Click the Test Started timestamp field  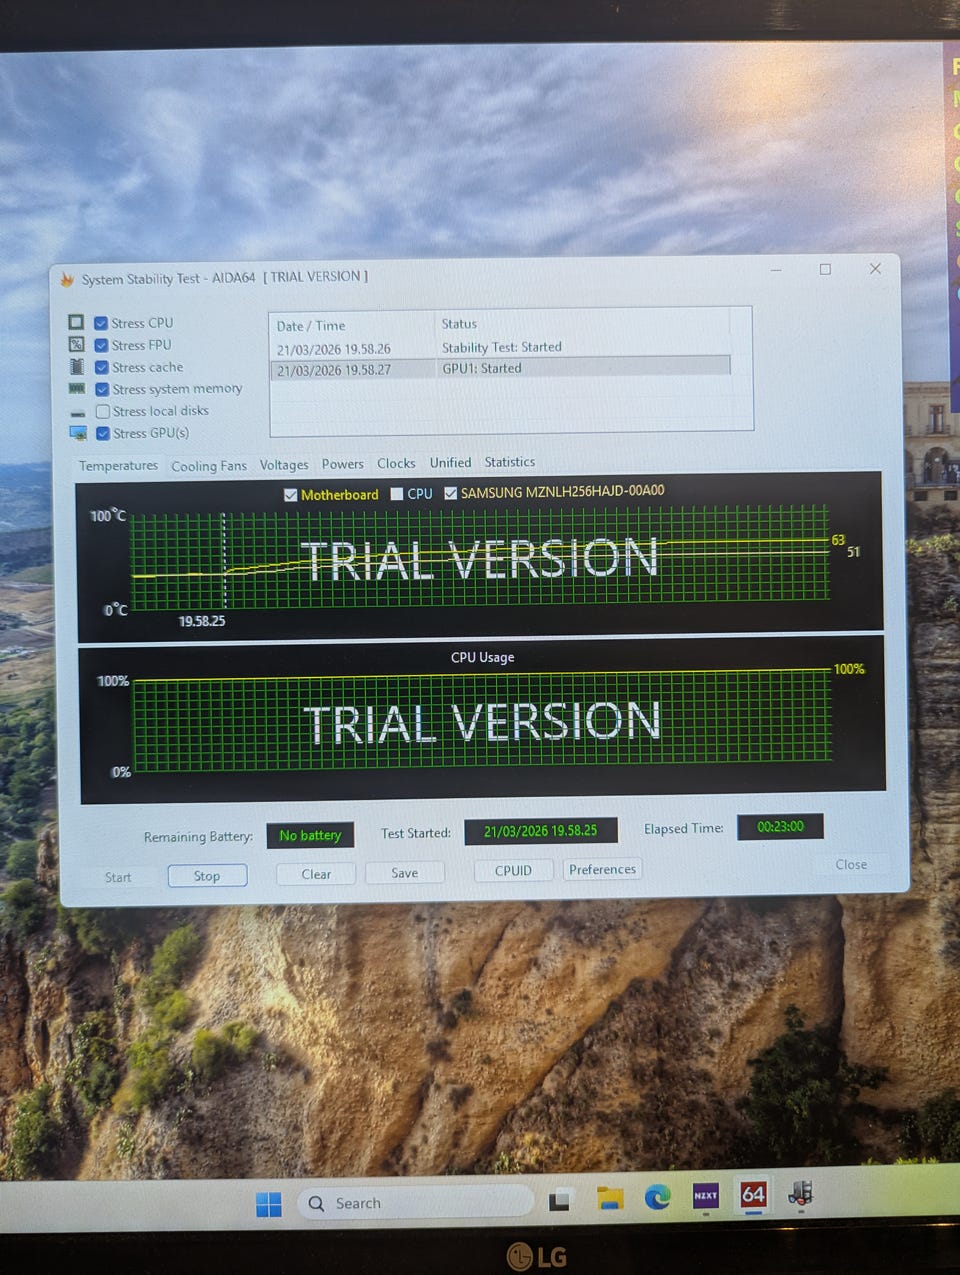[x=540, y=831]
